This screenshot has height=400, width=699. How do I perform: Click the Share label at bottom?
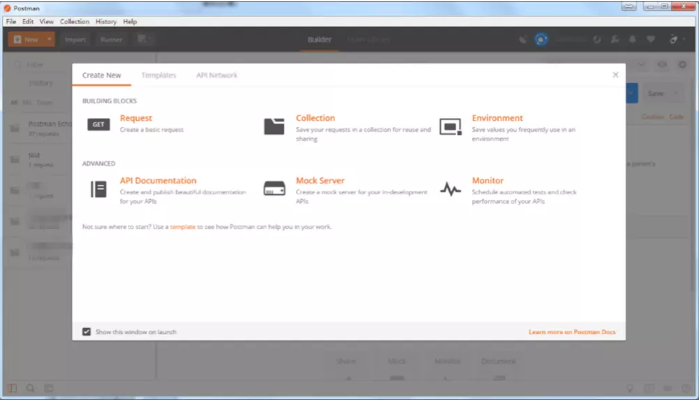346,361
